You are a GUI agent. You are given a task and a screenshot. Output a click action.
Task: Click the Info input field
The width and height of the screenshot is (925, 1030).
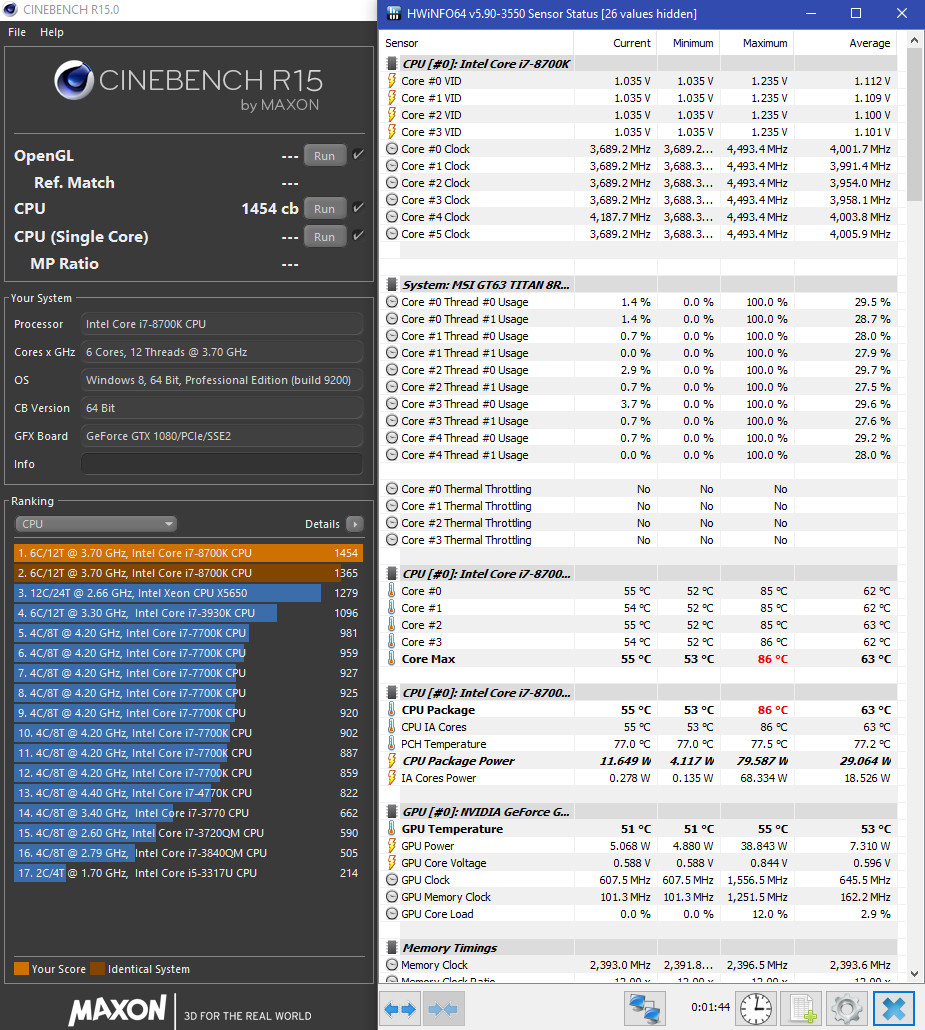click(221, 464)
